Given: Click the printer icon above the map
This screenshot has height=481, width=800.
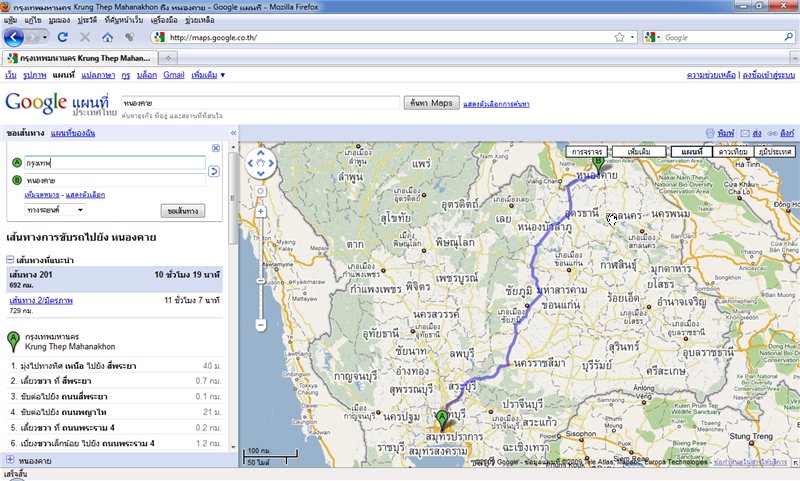Looking at the screenshot, I should click(x=710, y=133).
